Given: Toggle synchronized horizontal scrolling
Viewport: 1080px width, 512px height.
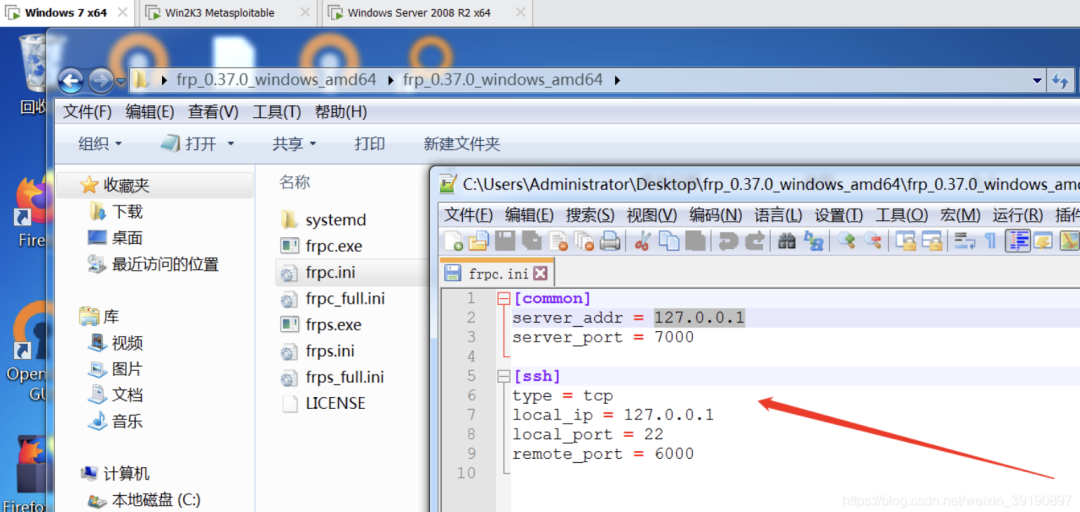Looking at the screenshot, I should (x=932, y=240).
